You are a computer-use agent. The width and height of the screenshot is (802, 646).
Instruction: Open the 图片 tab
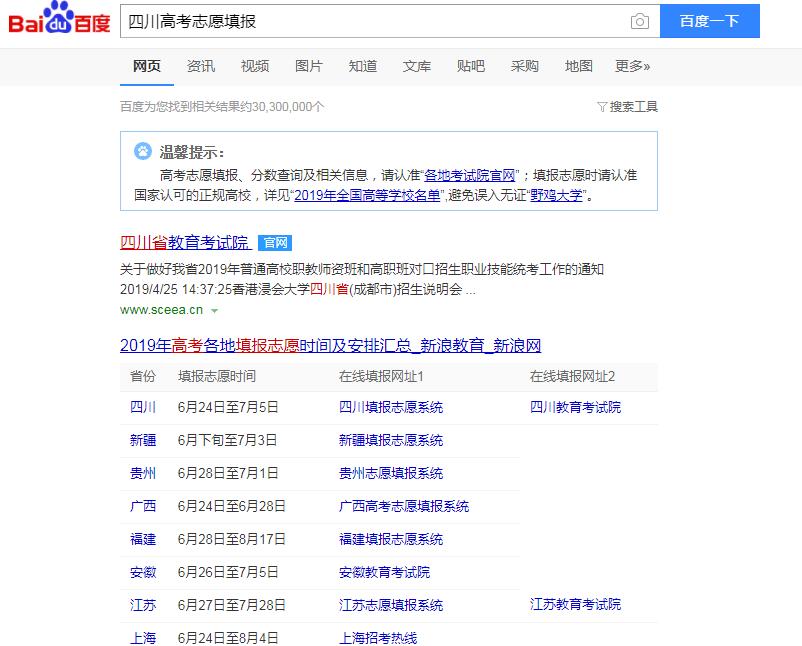pyautogui.click(x=308, y=66)
